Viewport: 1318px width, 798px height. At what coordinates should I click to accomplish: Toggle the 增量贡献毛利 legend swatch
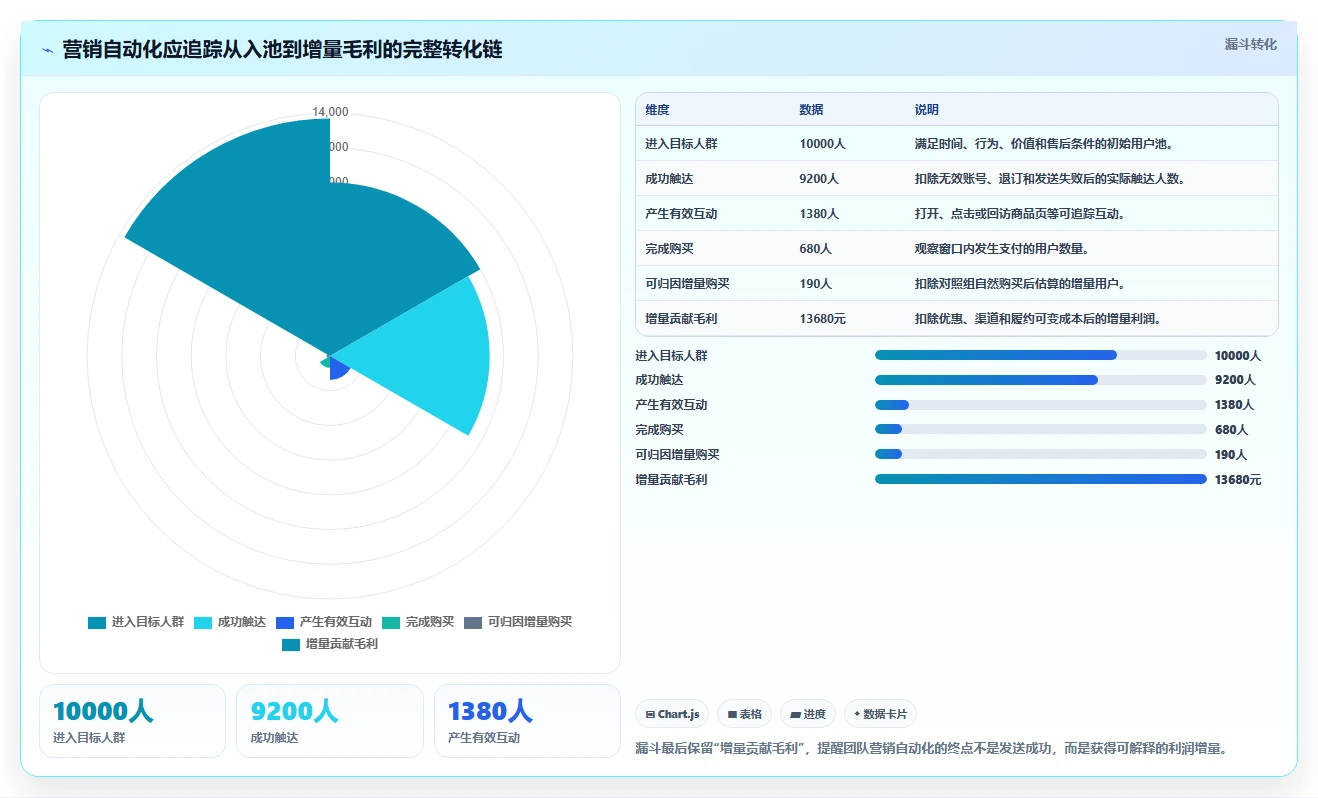click(x=291, y=644)
